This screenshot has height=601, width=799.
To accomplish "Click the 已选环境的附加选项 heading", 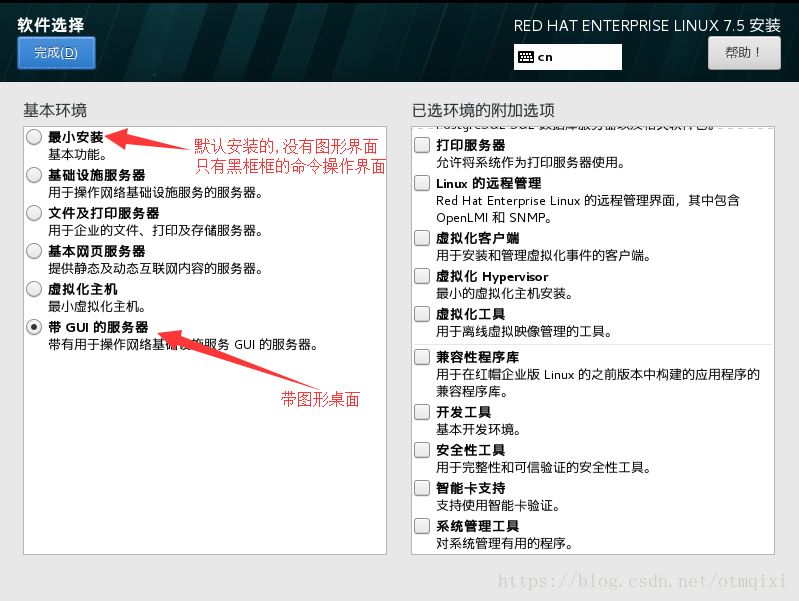I will 483,110.
